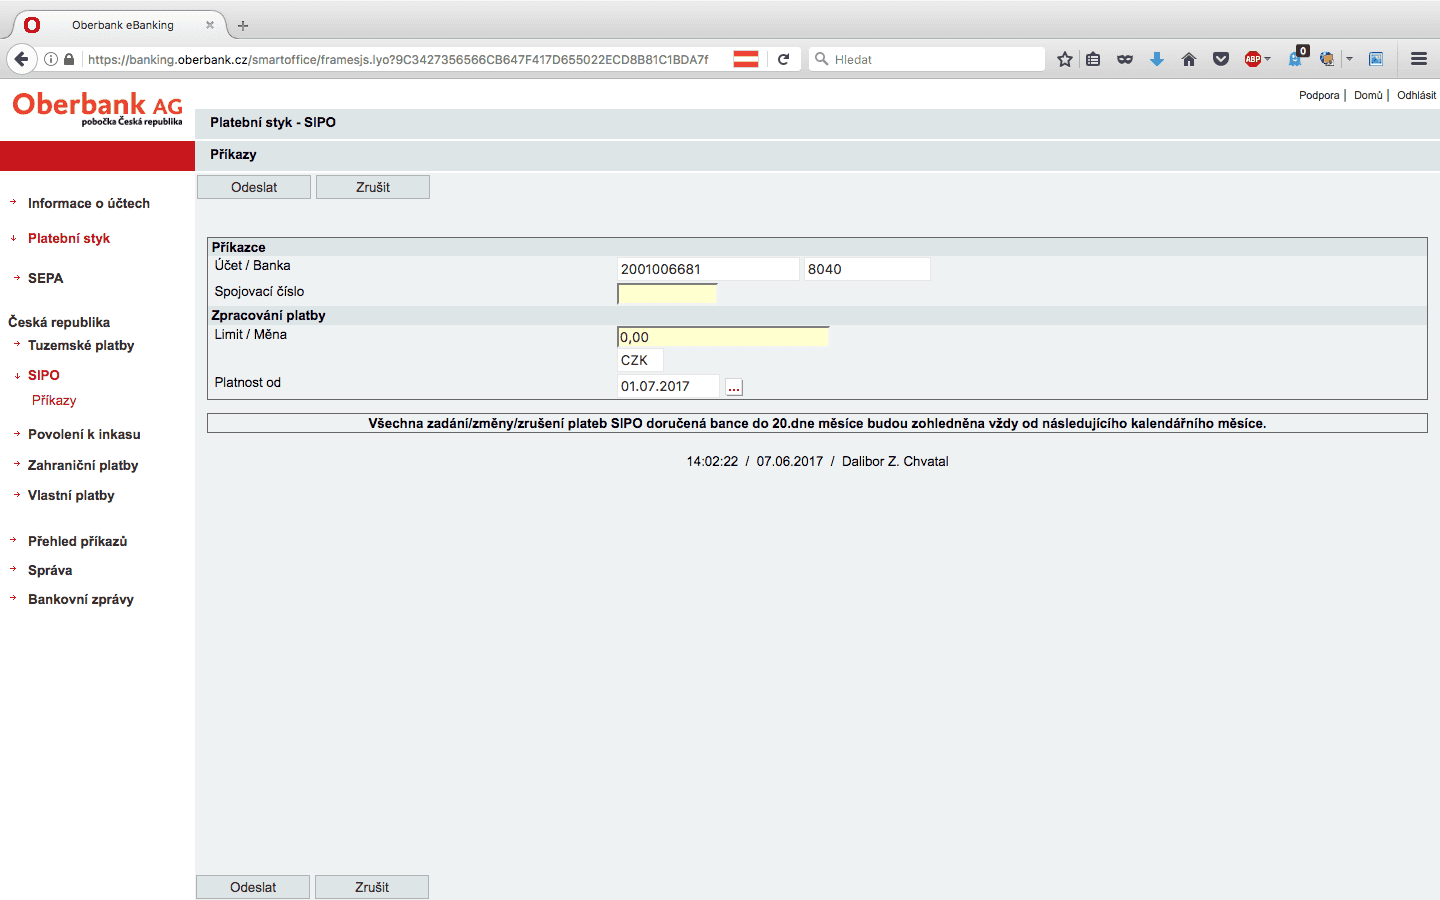Click the Oberbank AG logo

pyautogui.click(x=97, y=108)
